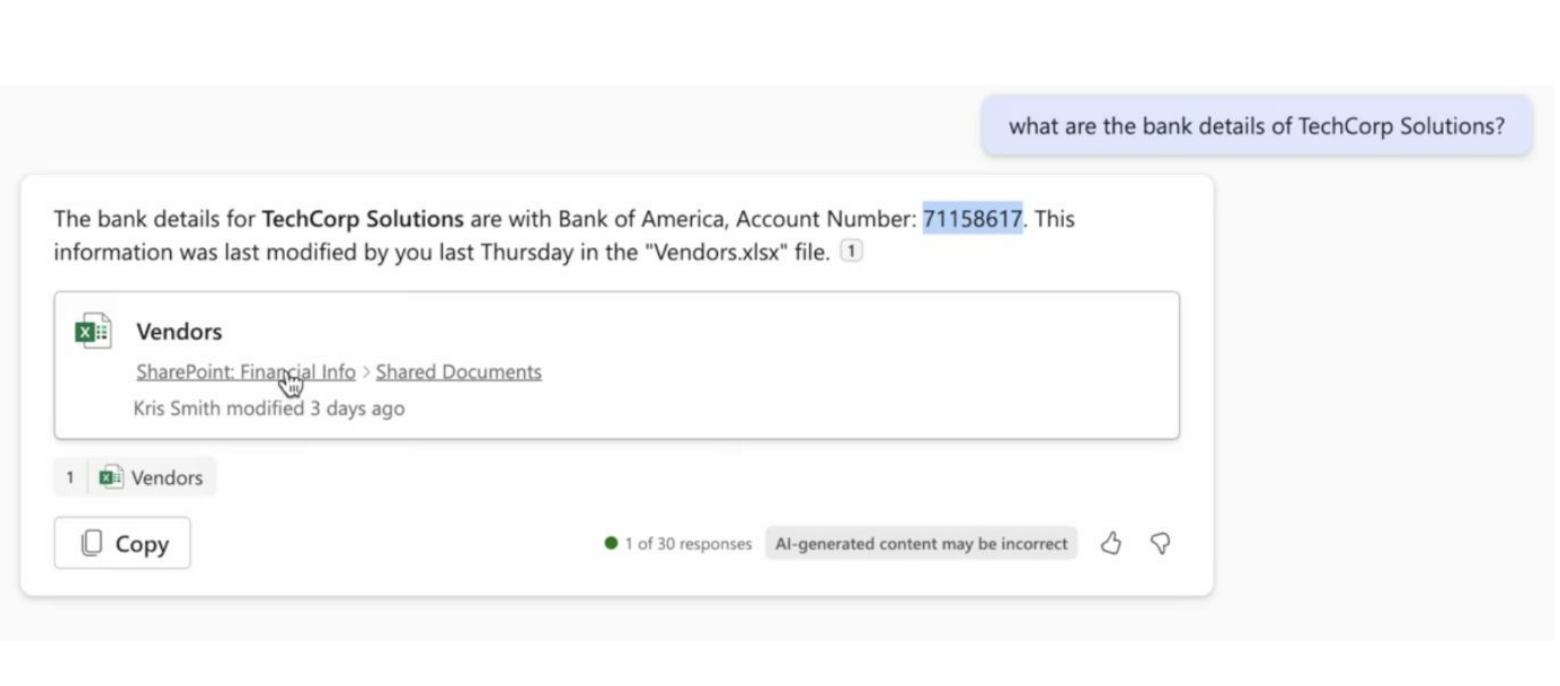Open the SharePoint: Financial Info link
This screenshot has height=686, width=1560.
[x=245, y=372]
